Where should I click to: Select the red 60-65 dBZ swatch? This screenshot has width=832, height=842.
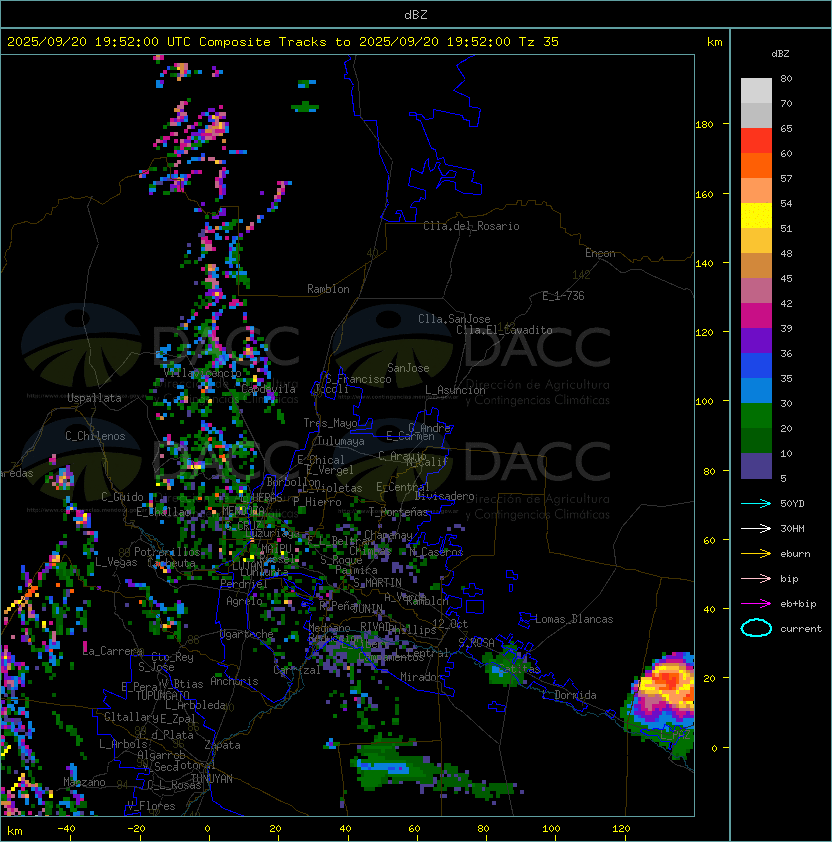pyautogui.click(x=756, y=141)
